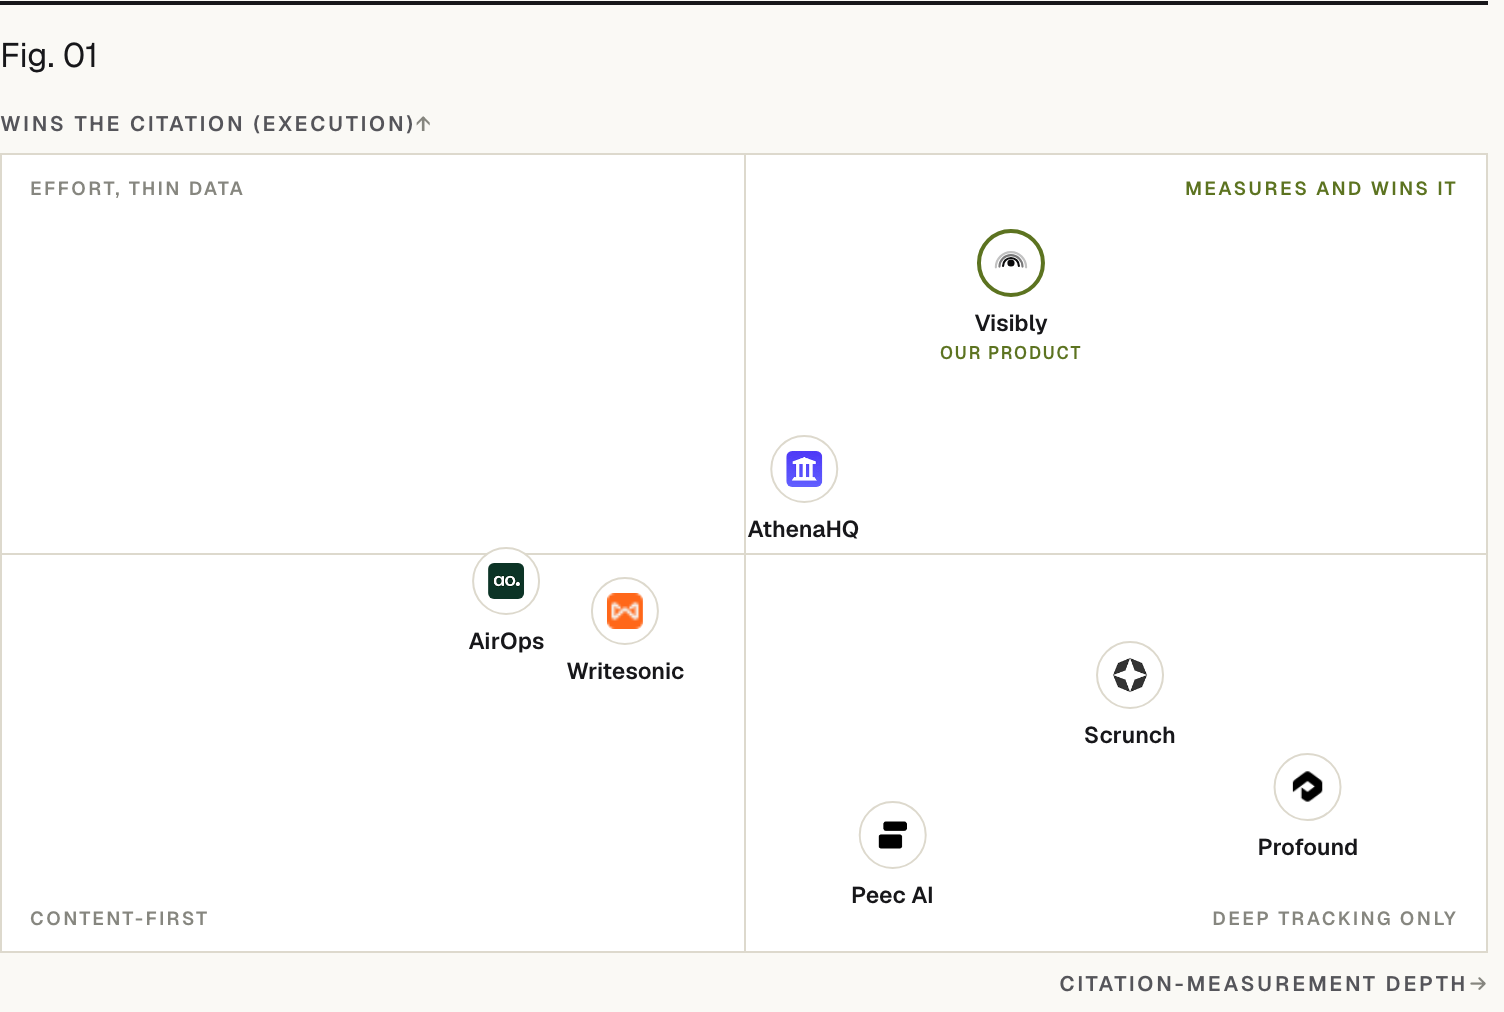Click the "OUR PRODUCT" caption
This screenshot has height=1012, width=1504.
1011,353
